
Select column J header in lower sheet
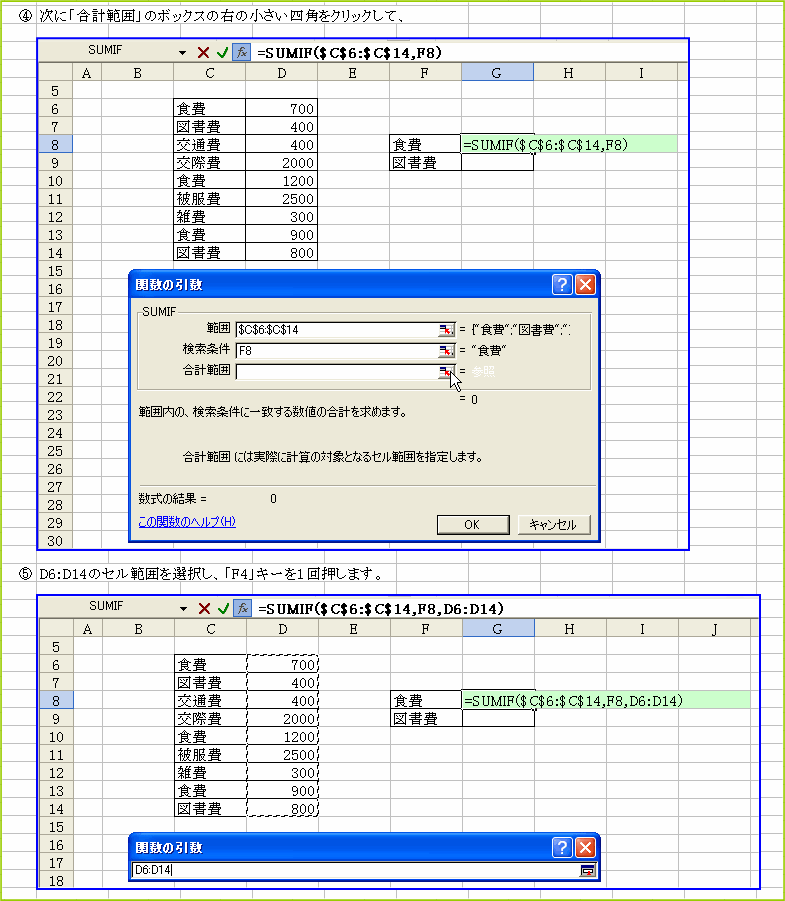coord(714,629)
